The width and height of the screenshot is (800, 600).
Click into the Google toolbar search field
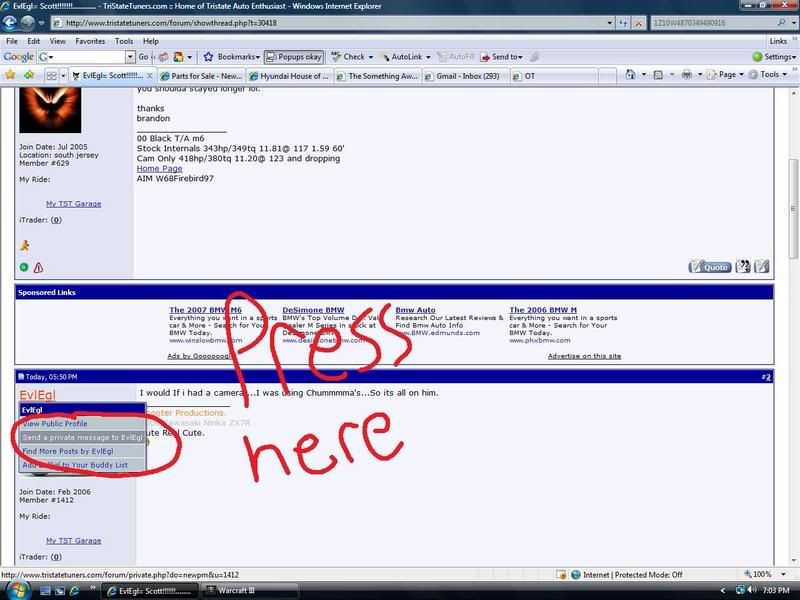point(89,57)
